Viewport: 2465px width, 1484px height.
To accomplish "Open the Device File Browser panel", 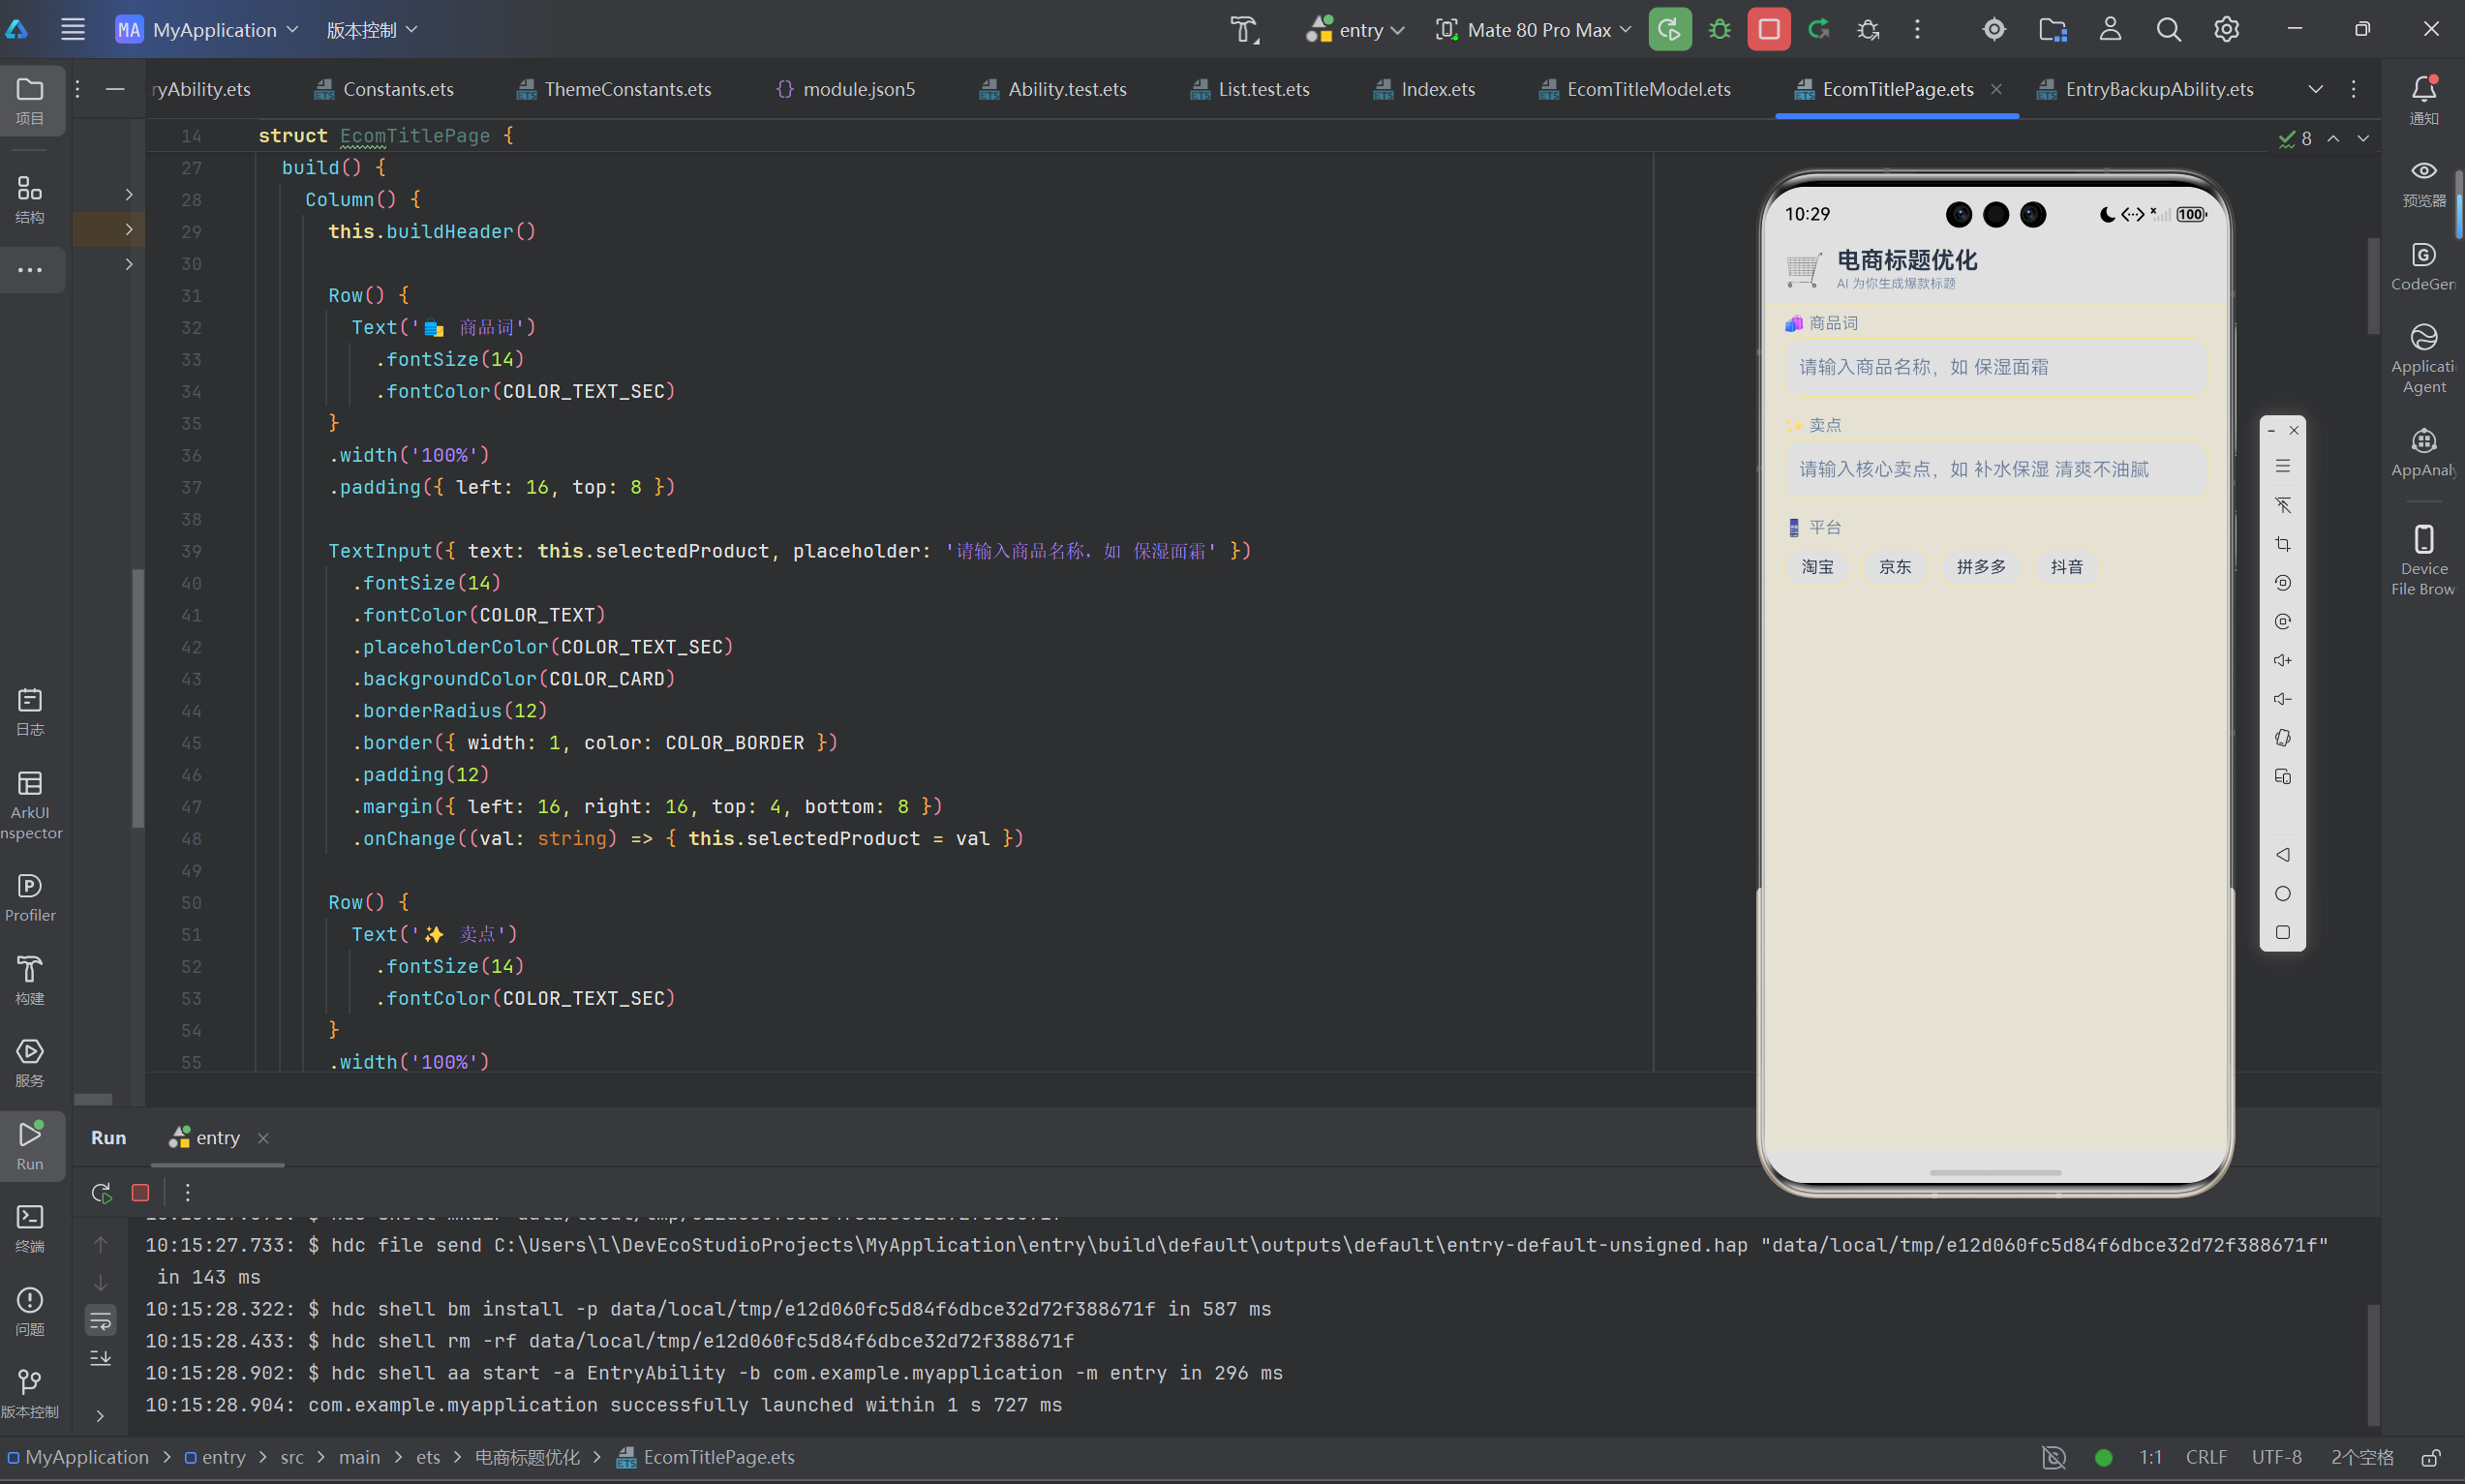I will pos(2424,560).
